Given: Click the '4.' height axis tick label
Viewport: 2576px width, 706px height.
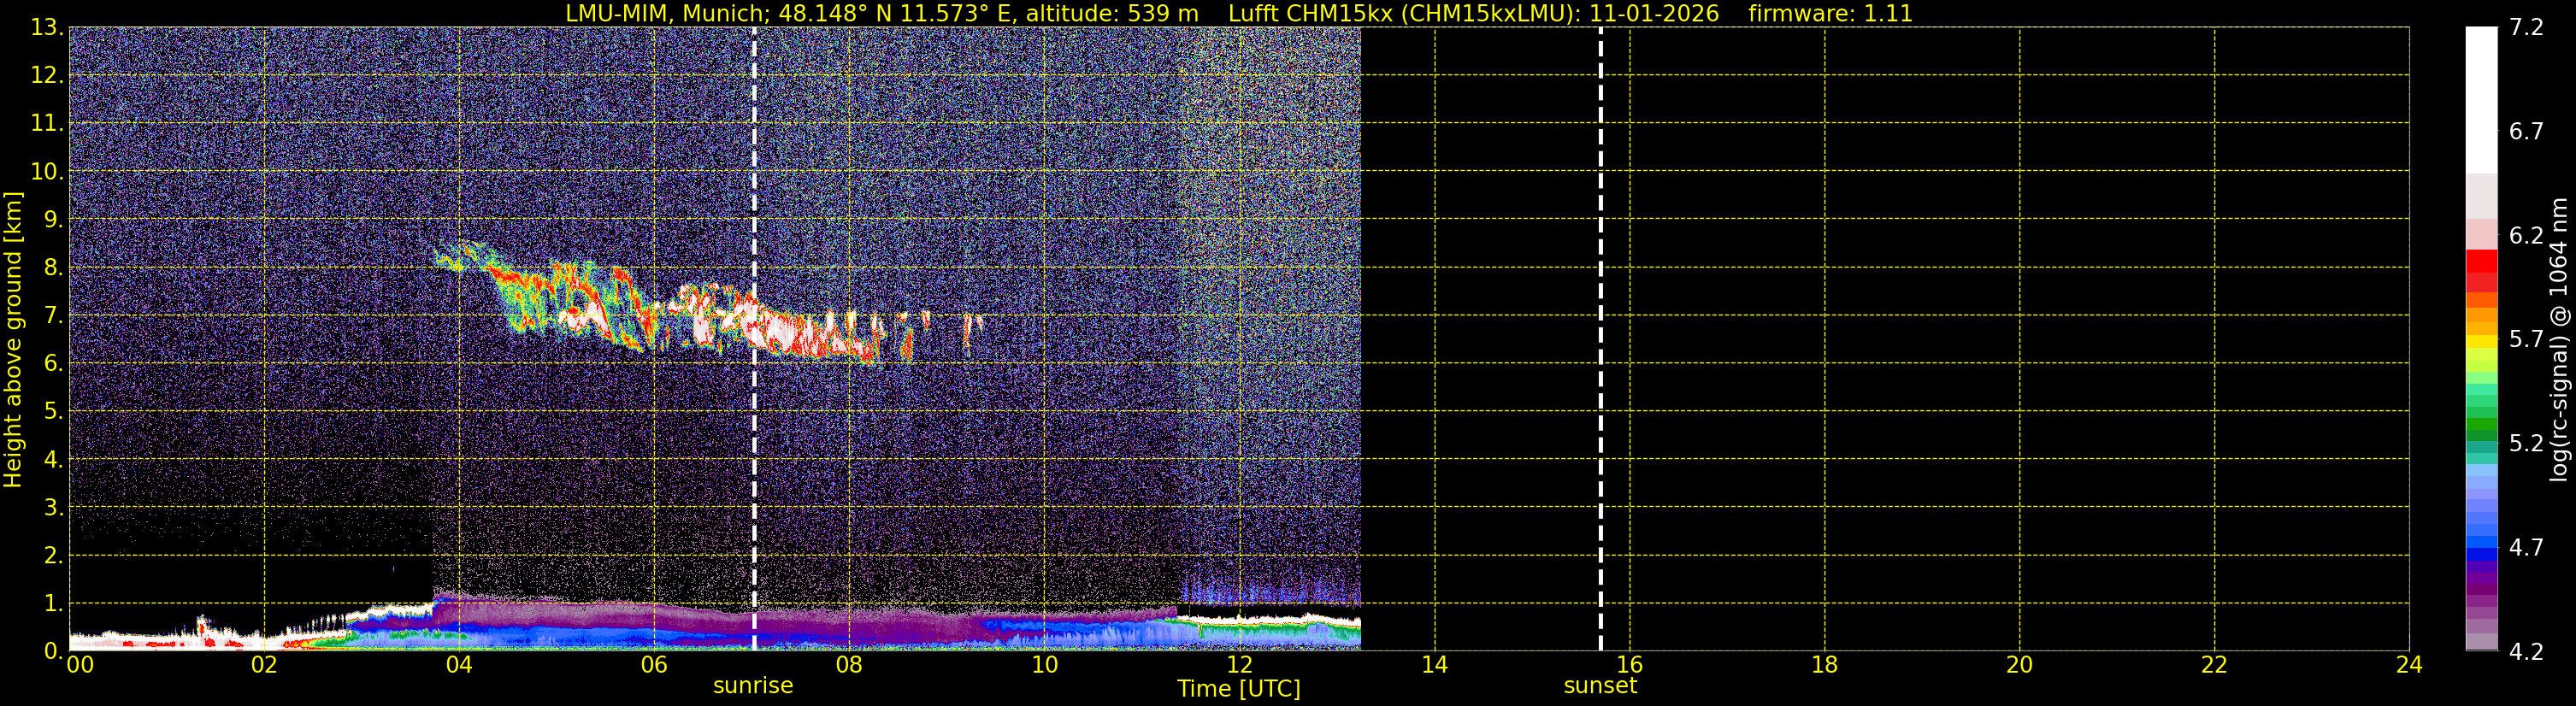Looking at the screenshot, I should [x=53, y=459].
